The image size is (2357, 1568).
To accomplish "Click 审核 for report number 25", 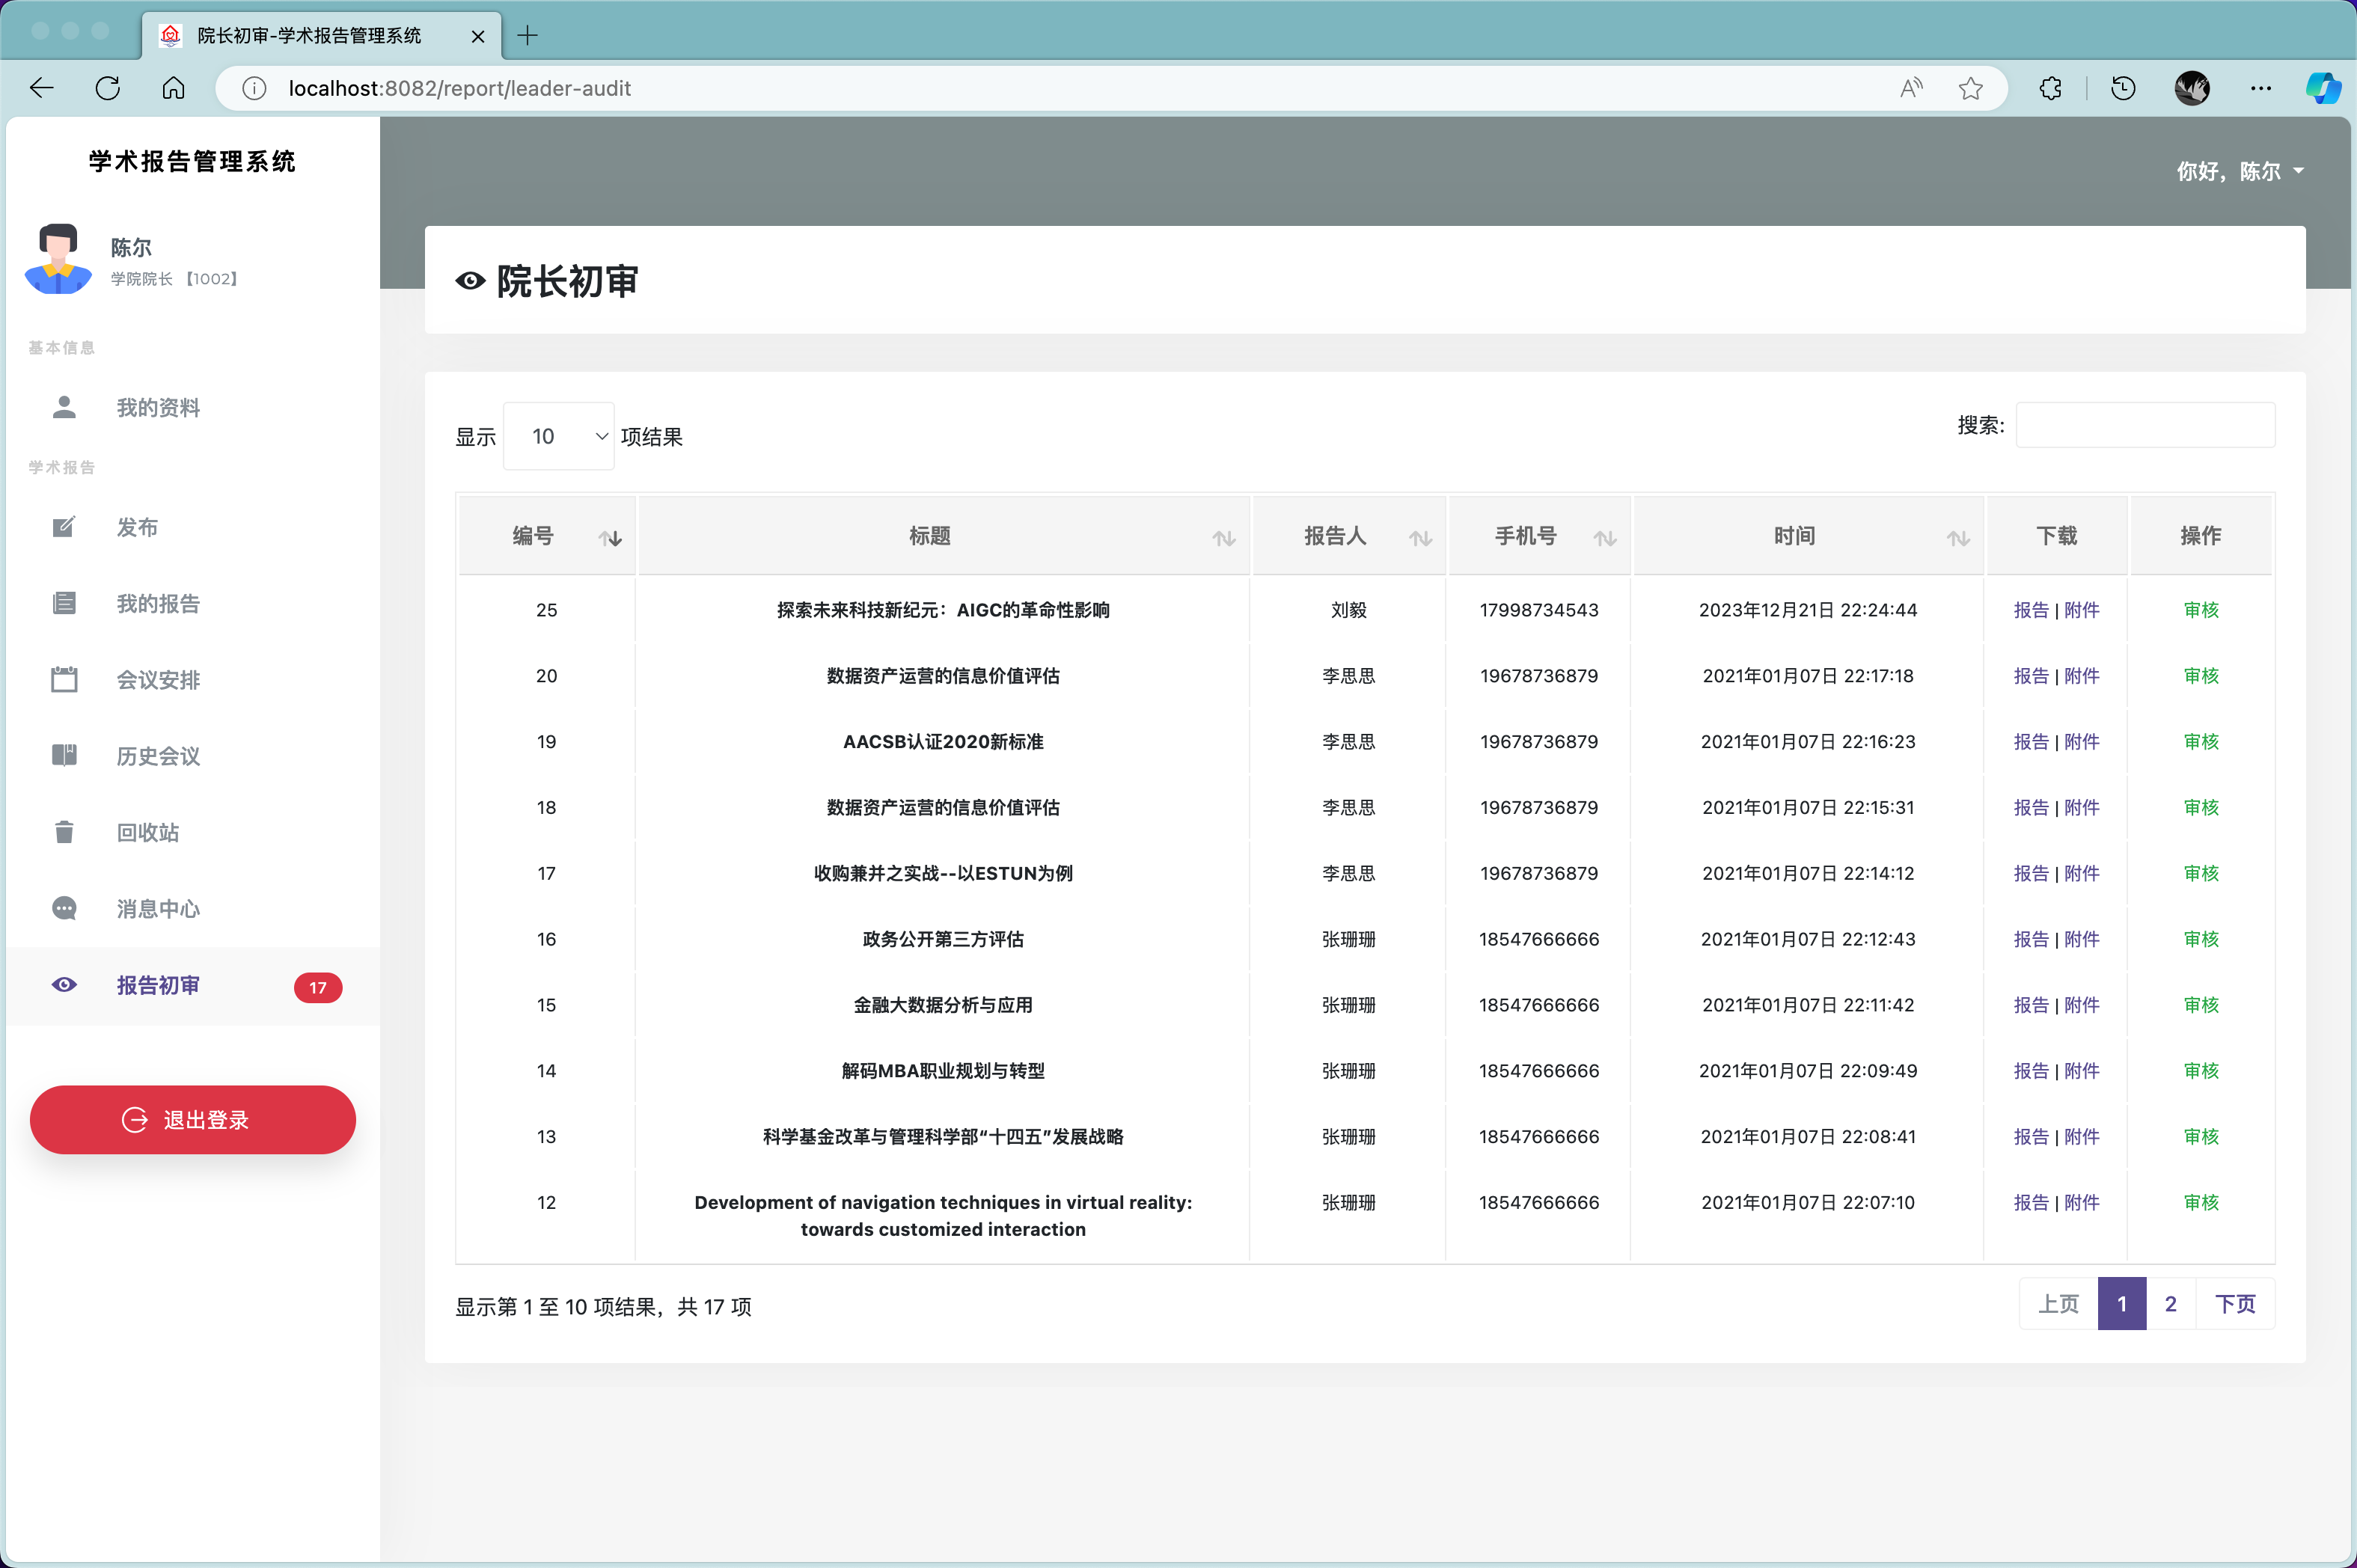I will 2200,610.
